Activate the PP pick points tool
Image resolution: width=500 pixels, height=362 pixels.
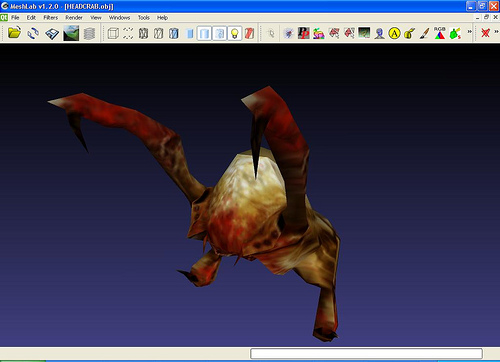303,33
